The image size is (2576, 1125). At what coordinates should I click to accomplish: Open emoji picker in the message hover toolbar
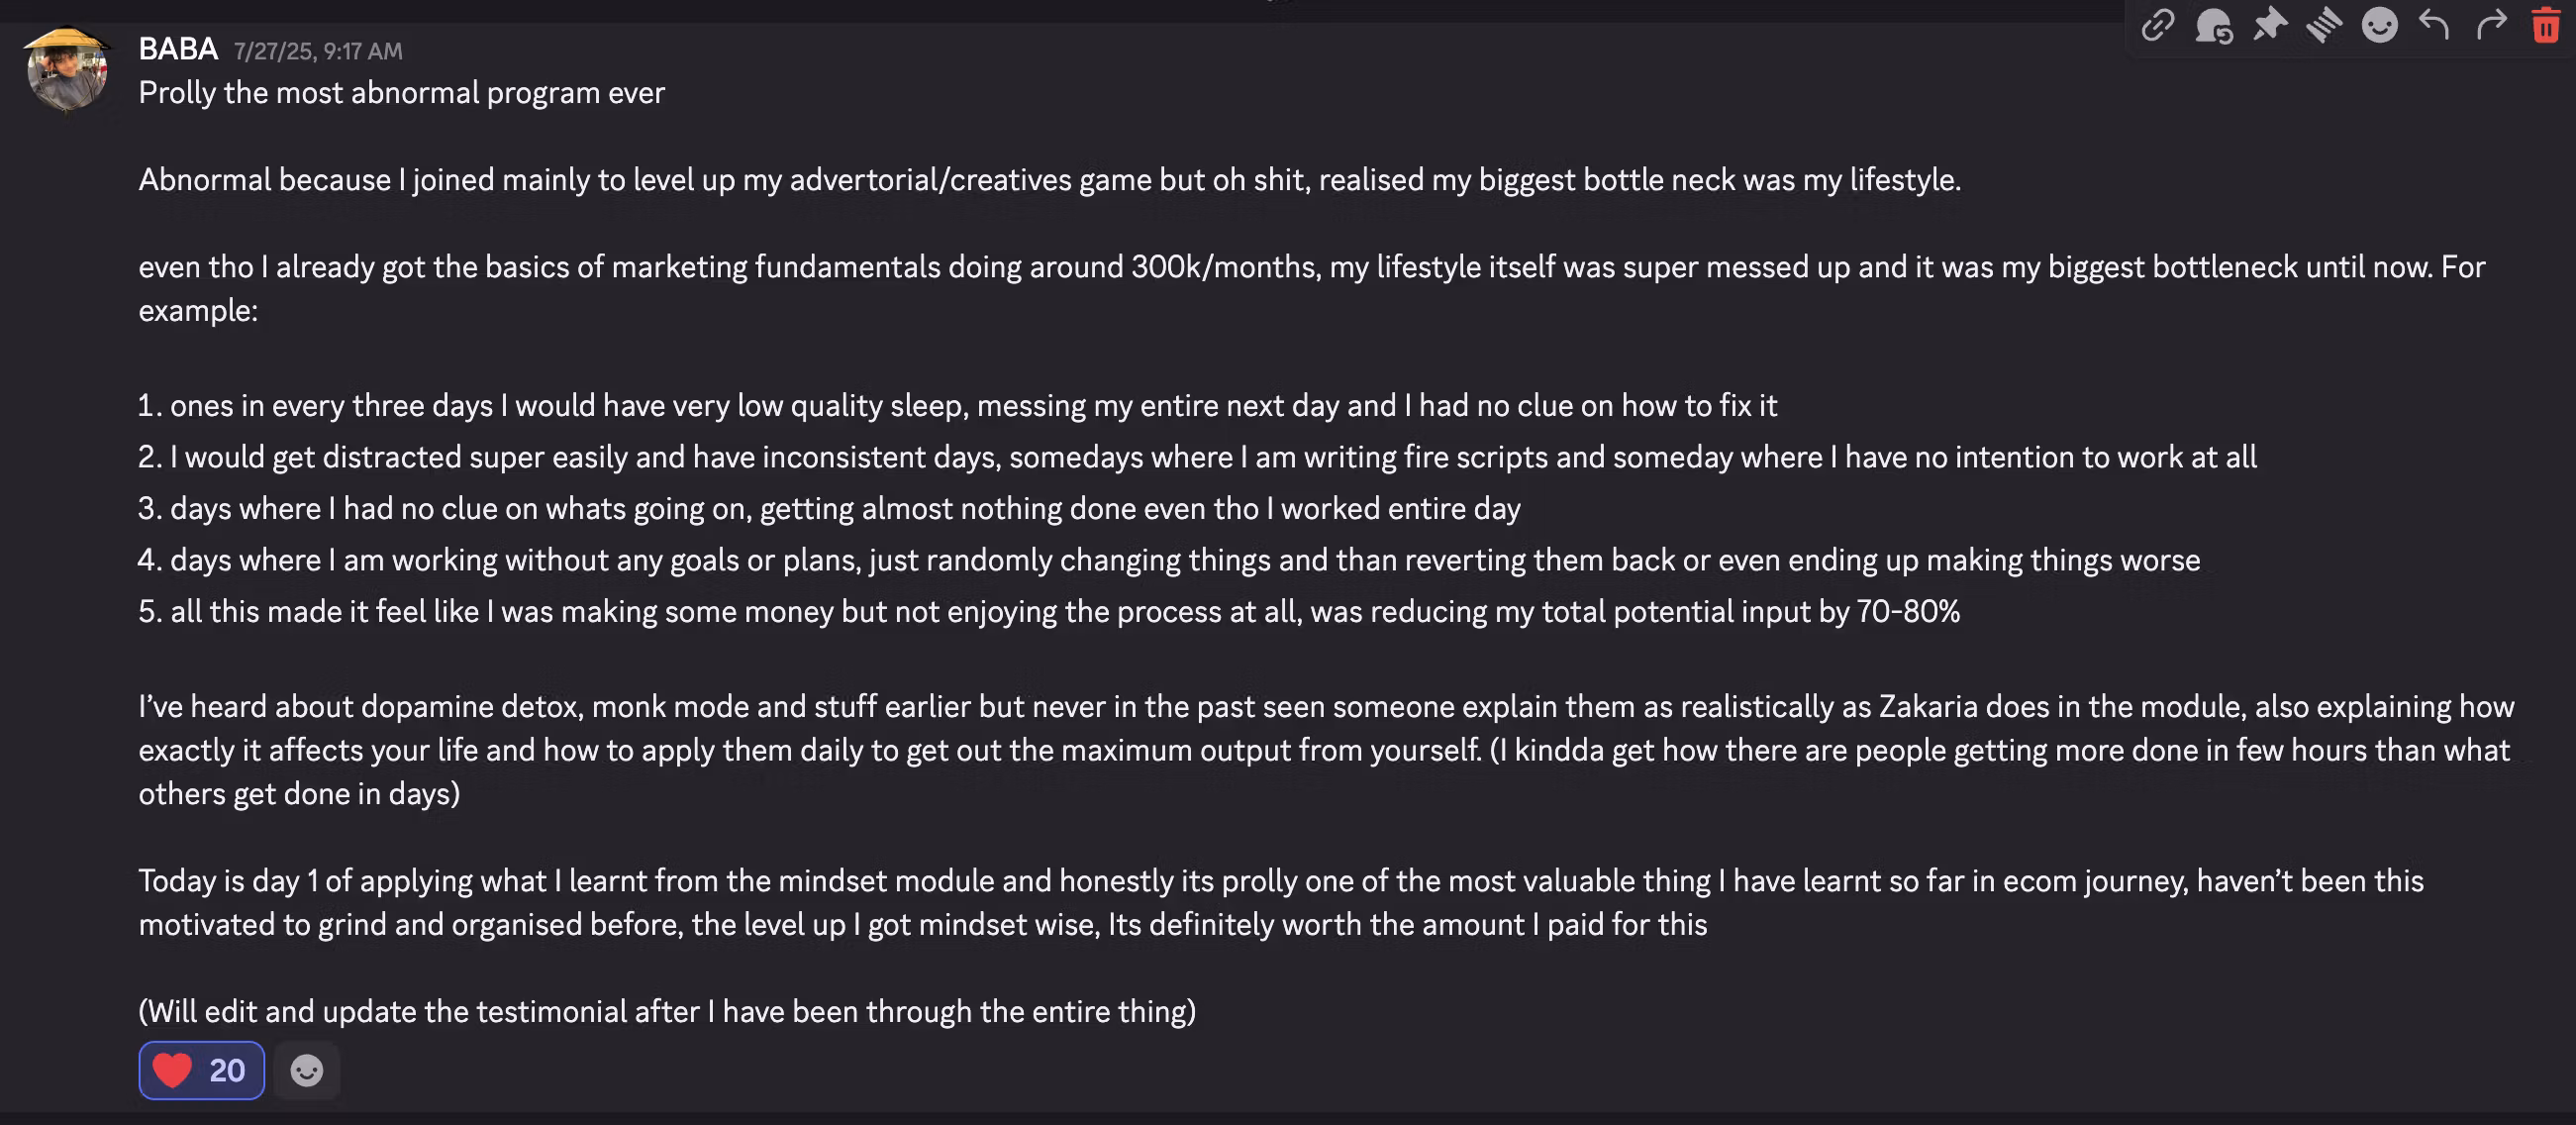pyautogui.click(x=2379, y=25)
